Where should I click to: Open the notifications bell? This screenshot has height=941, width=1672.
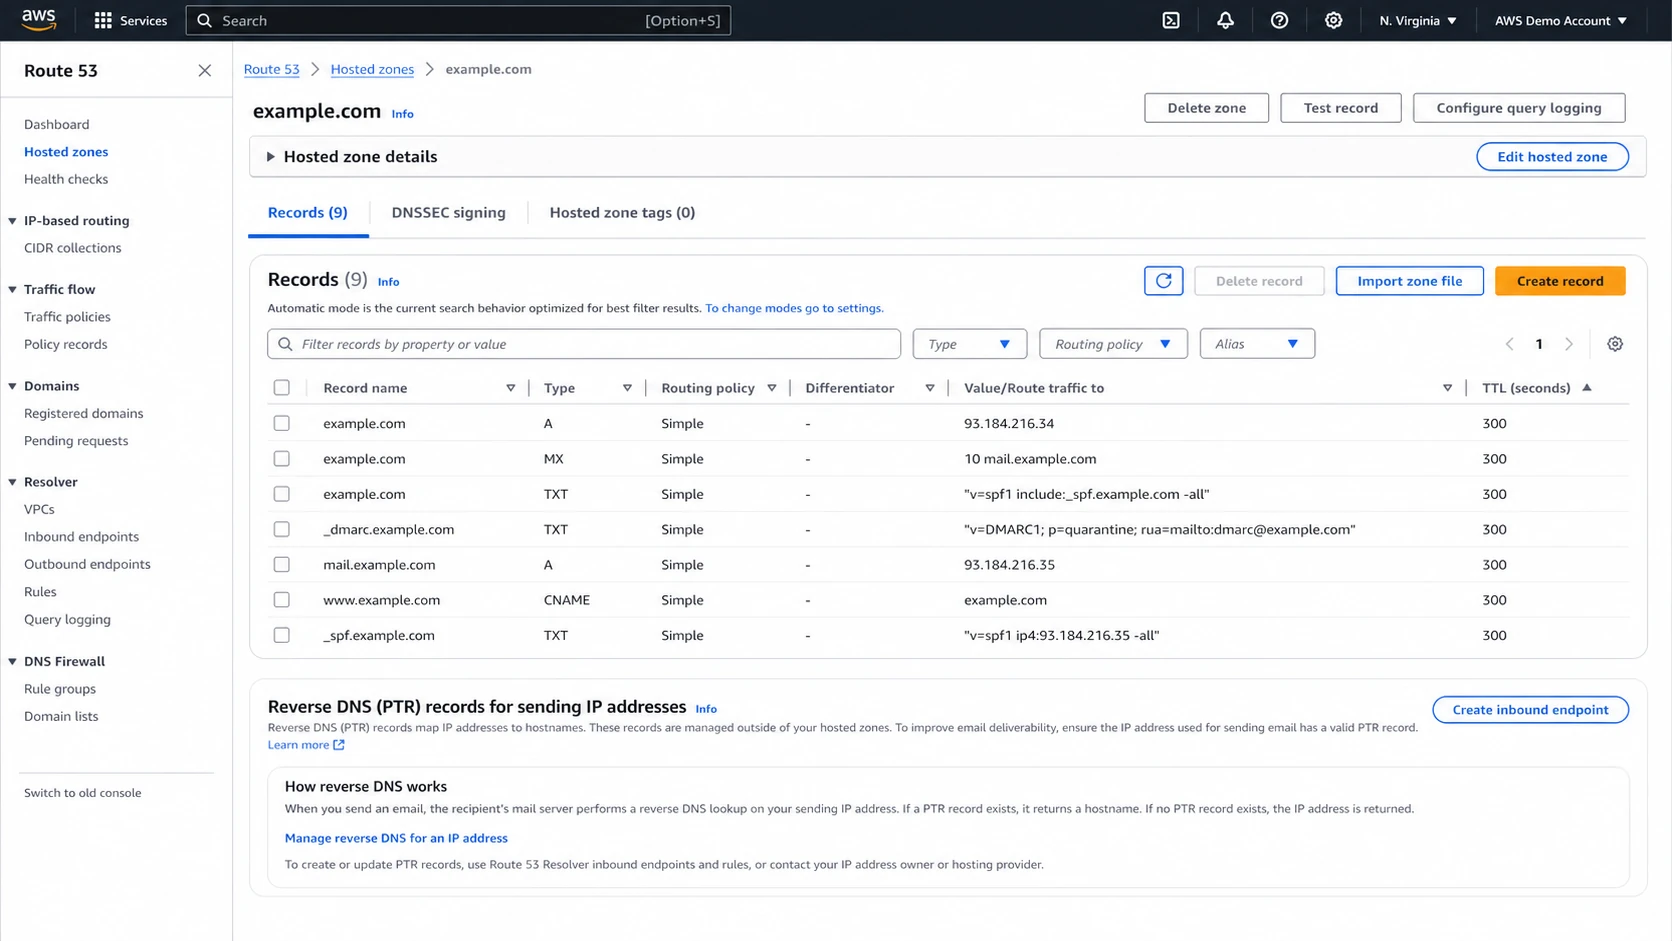pyautogui.click(x=1225, y=20)
